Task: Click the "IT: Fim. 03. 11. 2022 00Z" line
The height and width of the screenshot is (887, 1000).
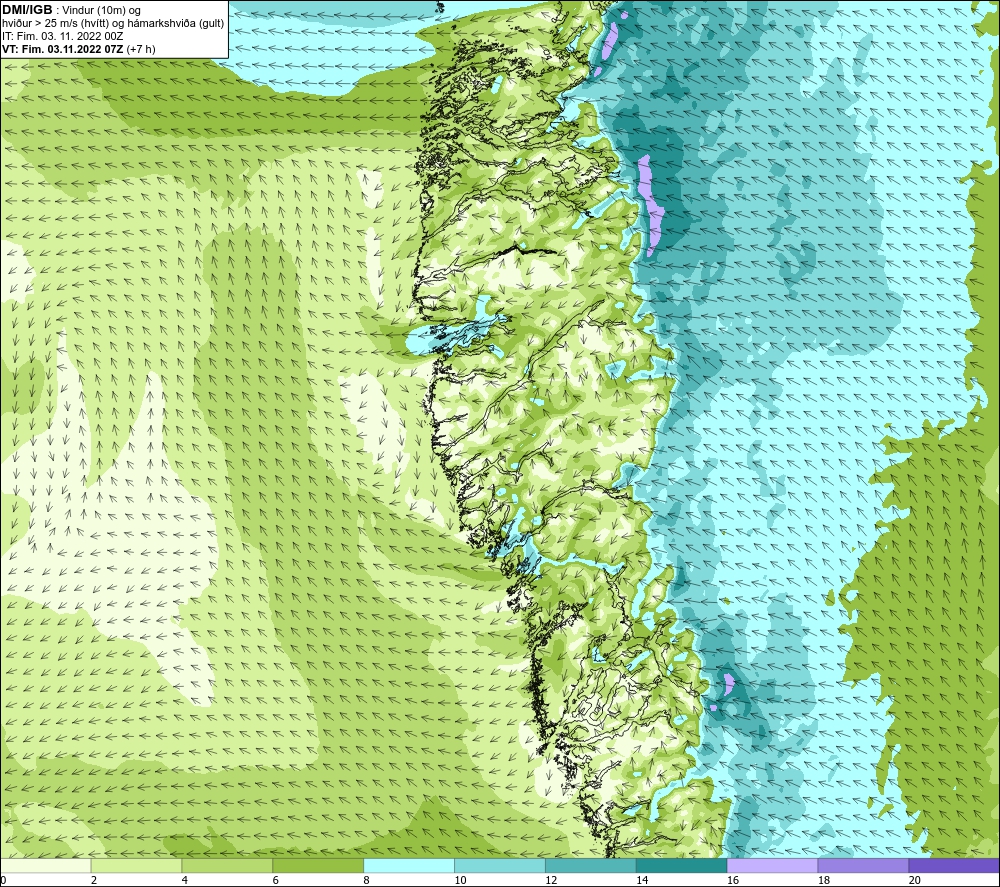Action: point(62,36)
